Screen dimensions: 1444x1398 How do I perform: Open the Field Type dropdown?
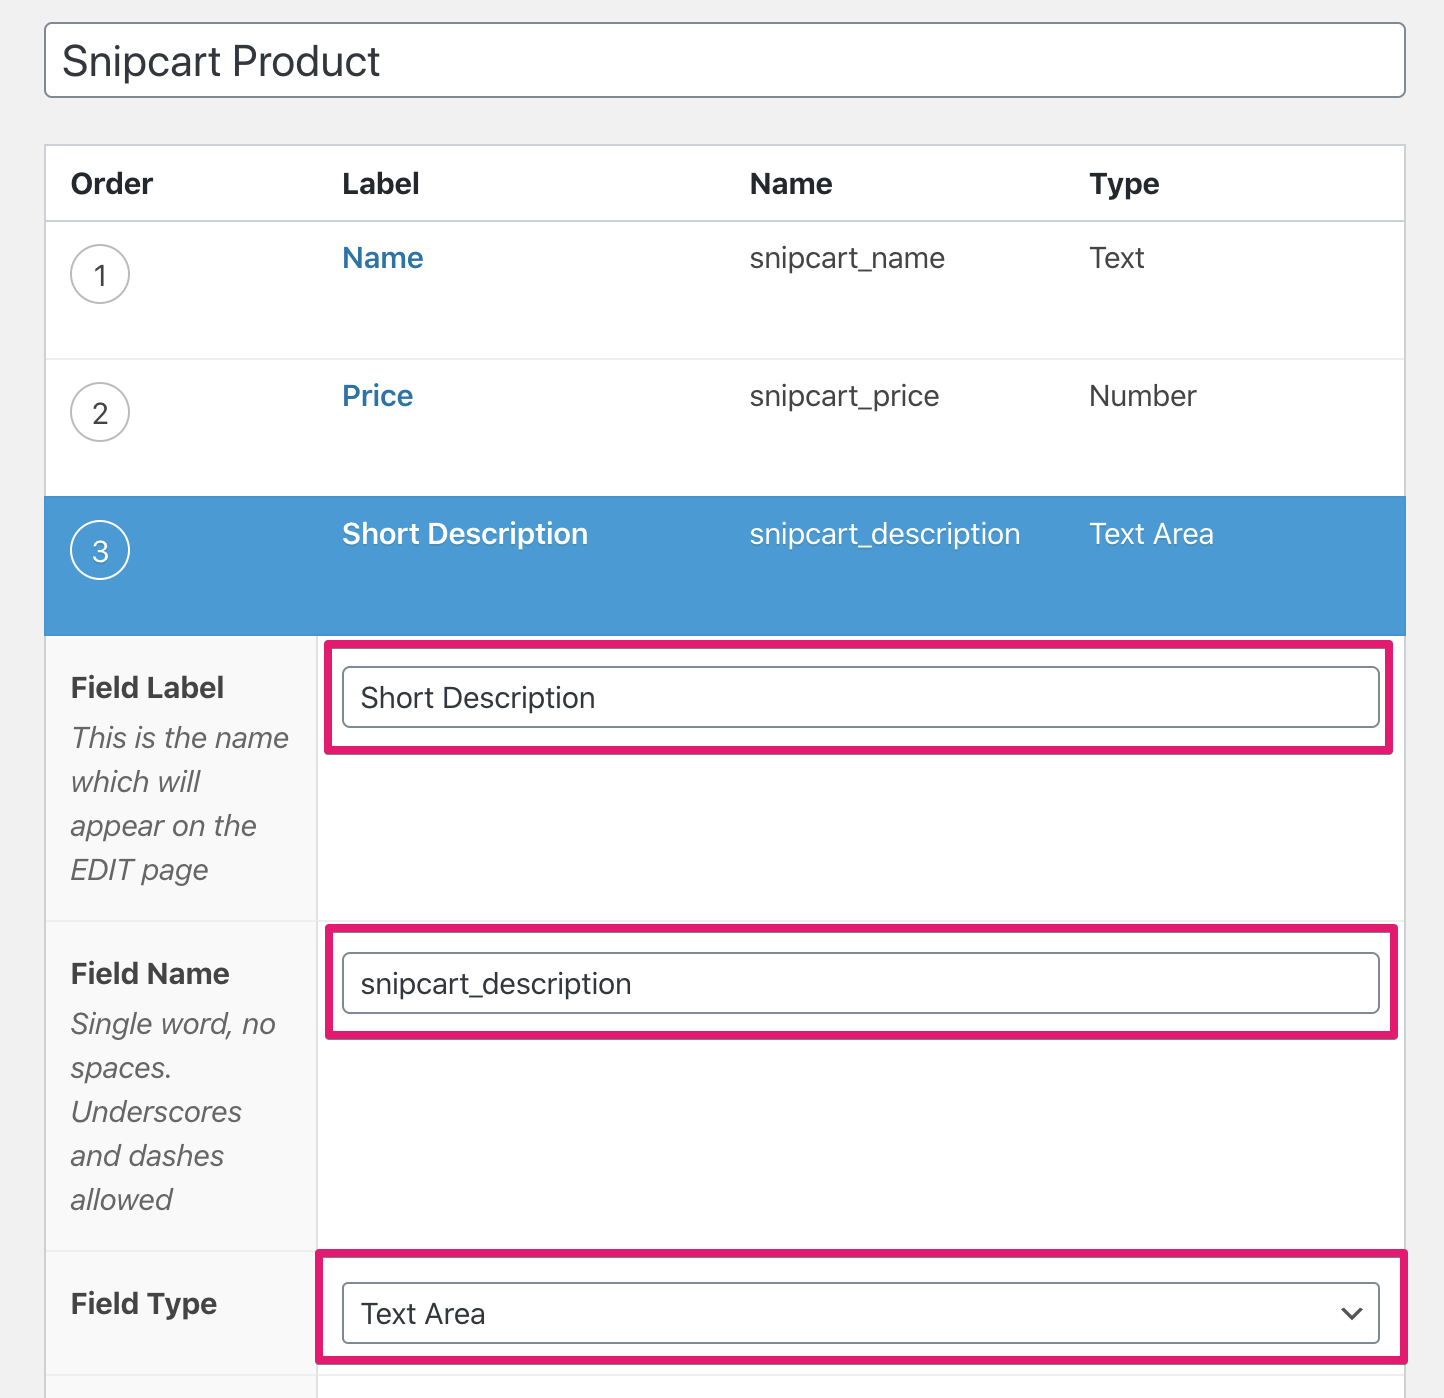[x=861, y=1313]
